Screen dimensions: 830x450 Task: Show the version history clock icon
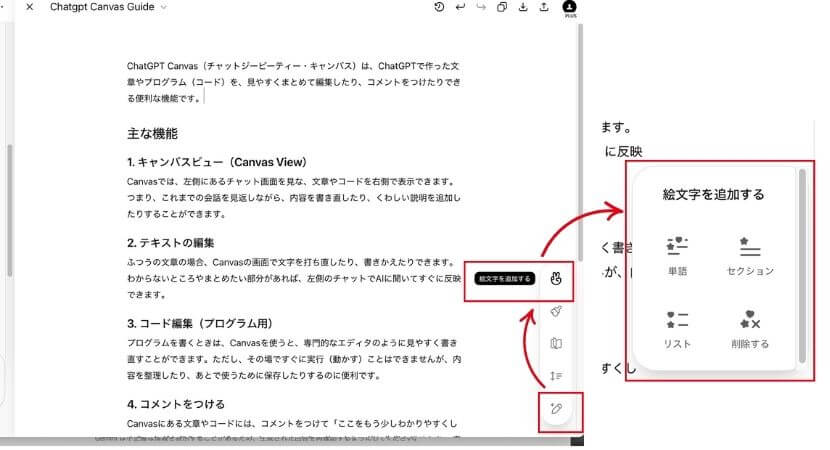pyautogui.click(x=439, y=7)
